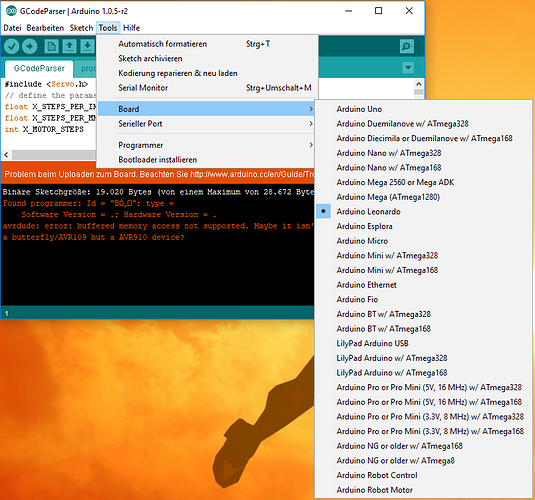The width and height of the screenshot is (535, 500).
Task: Click the arduino.cc link in error bar
Action: tap(252, 174)
